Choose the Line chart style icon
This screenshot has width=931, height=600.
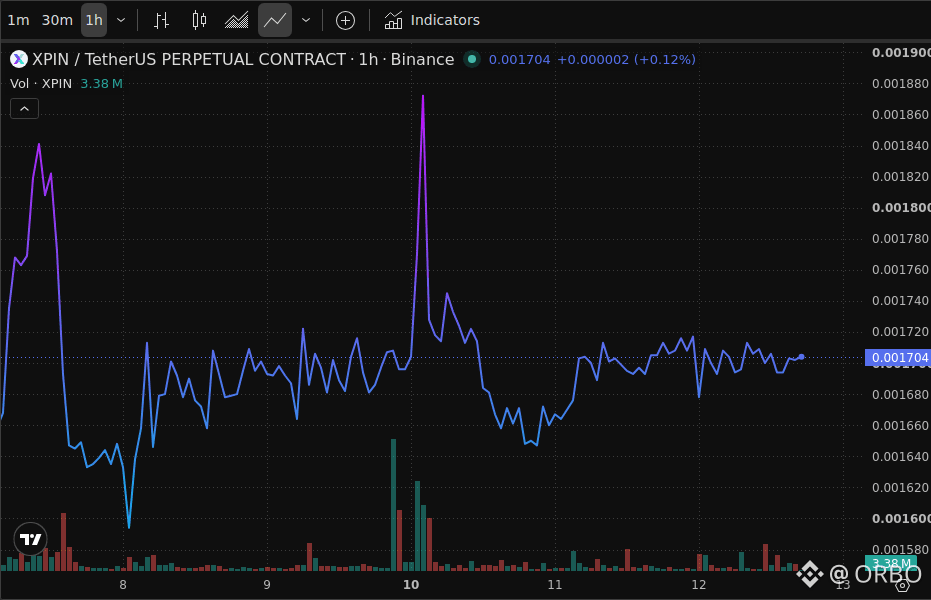tap(275, 20)
